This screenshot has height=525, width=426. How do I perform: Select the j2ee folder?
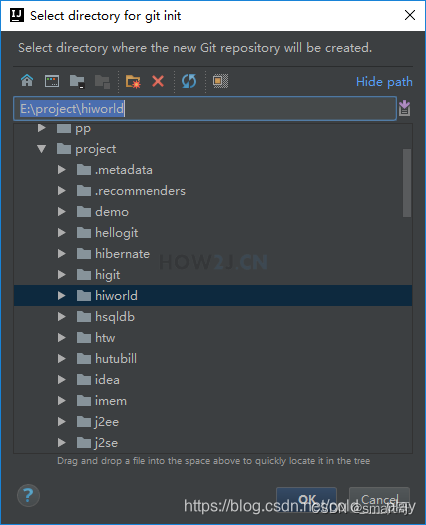tap(213, 422)
